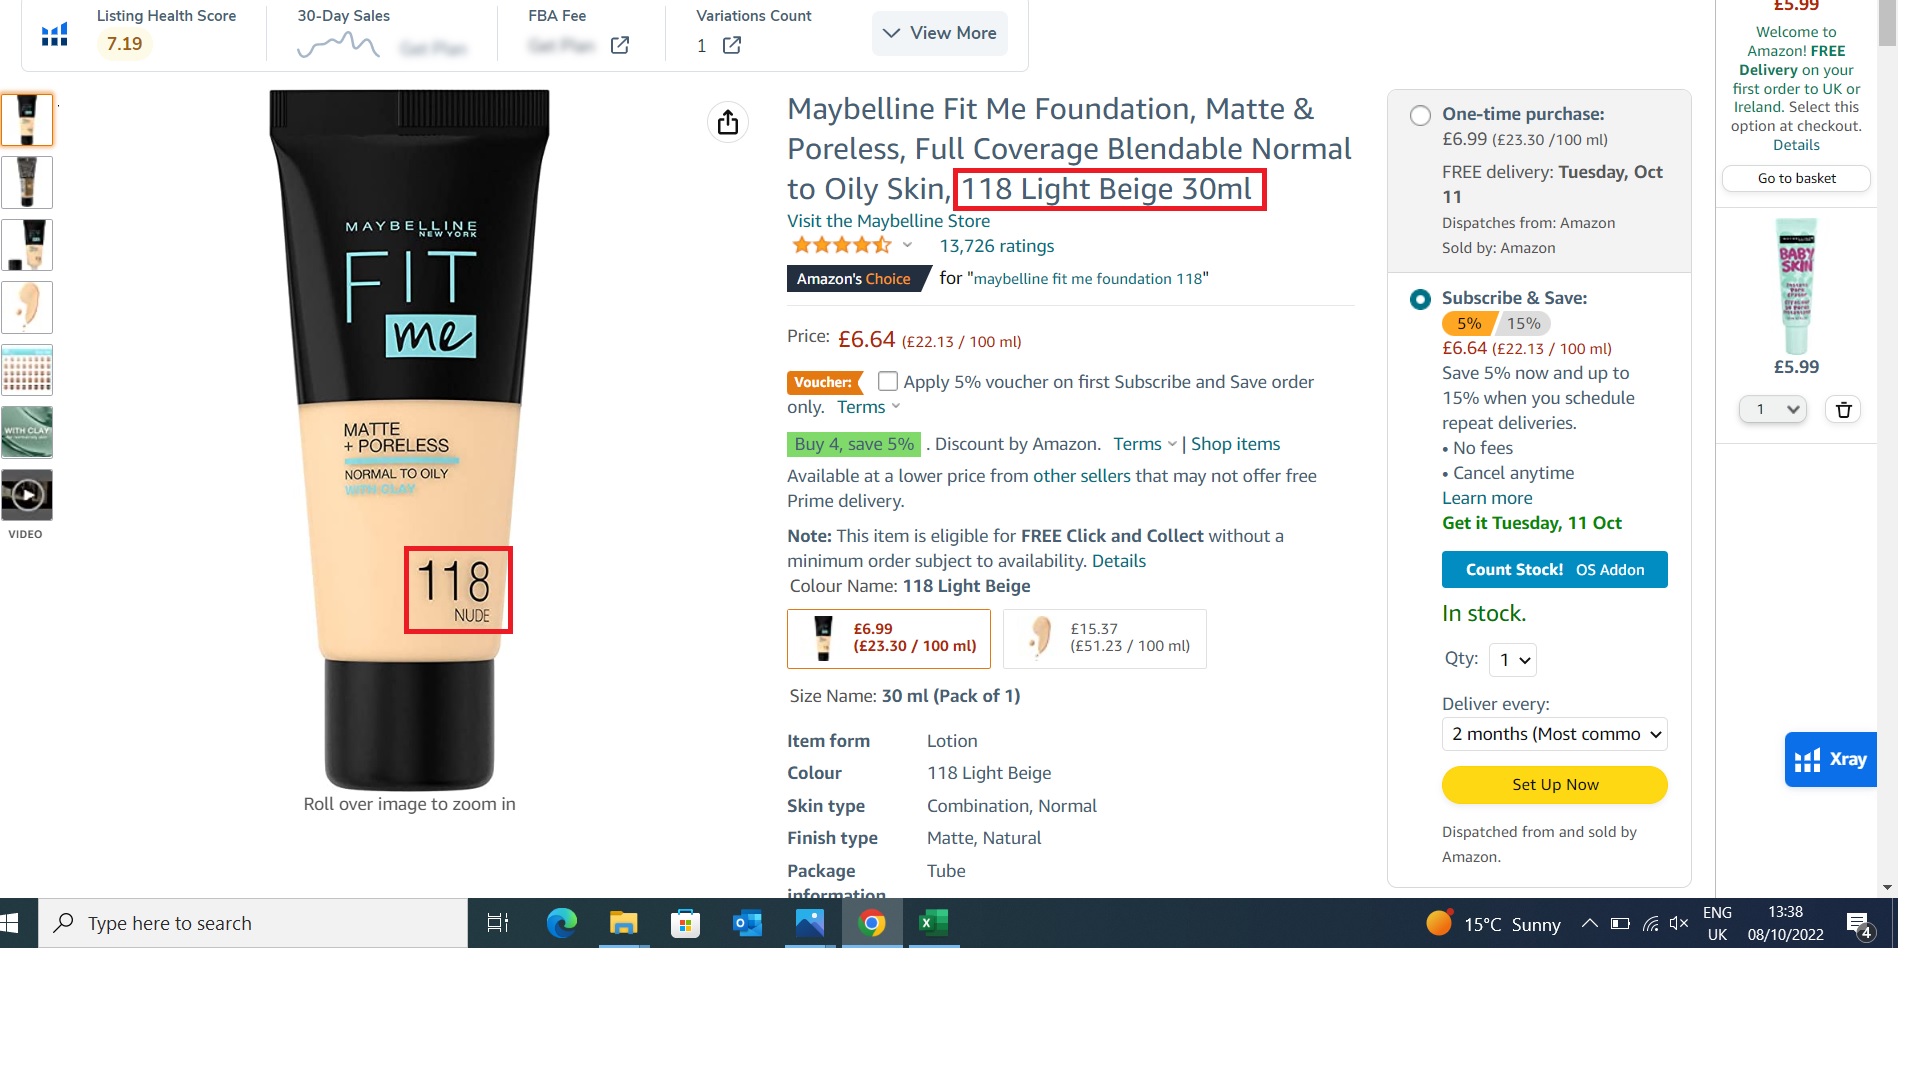Viewport: 1920px width, 1080px height.
Task: Visit the Maybelline Store link
Action: [x=888, y=220]
